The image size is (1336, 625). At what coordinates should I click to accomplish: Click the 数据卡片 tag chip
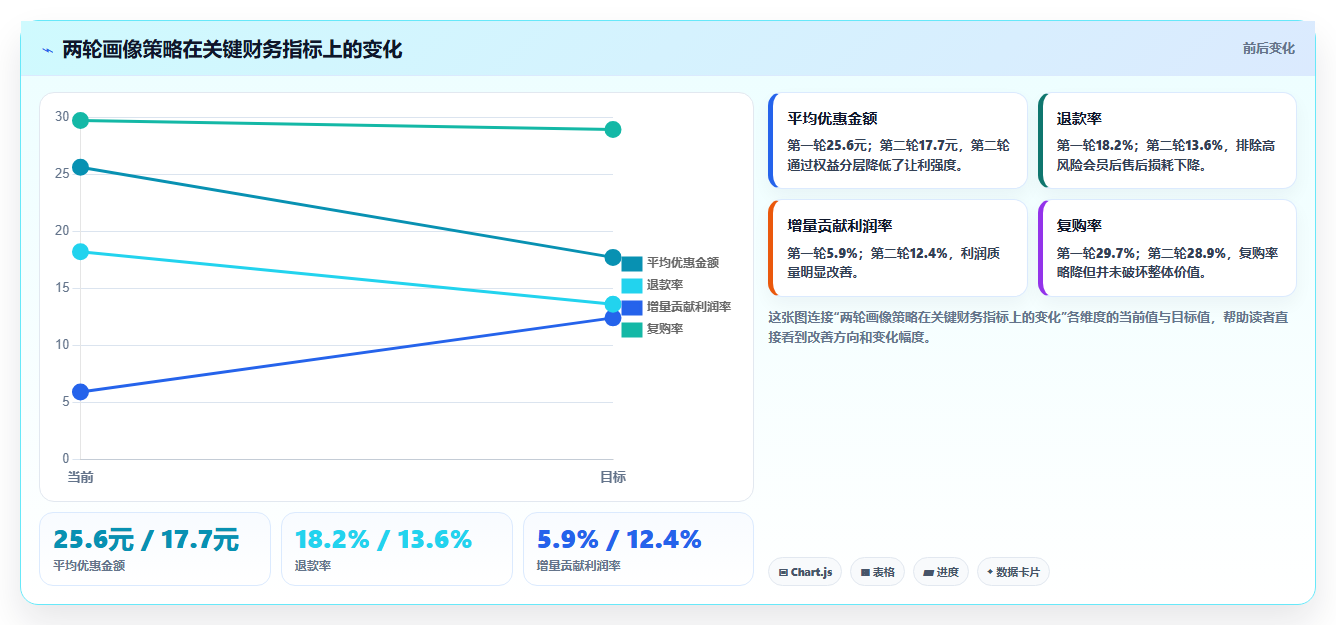[1013, 572]
